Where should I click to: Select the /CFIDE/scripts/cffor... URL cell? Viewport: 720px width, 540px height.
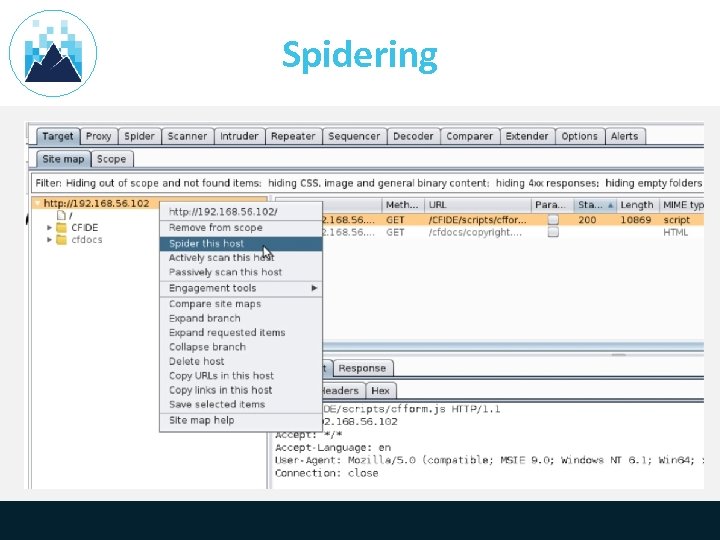[478, 219]
